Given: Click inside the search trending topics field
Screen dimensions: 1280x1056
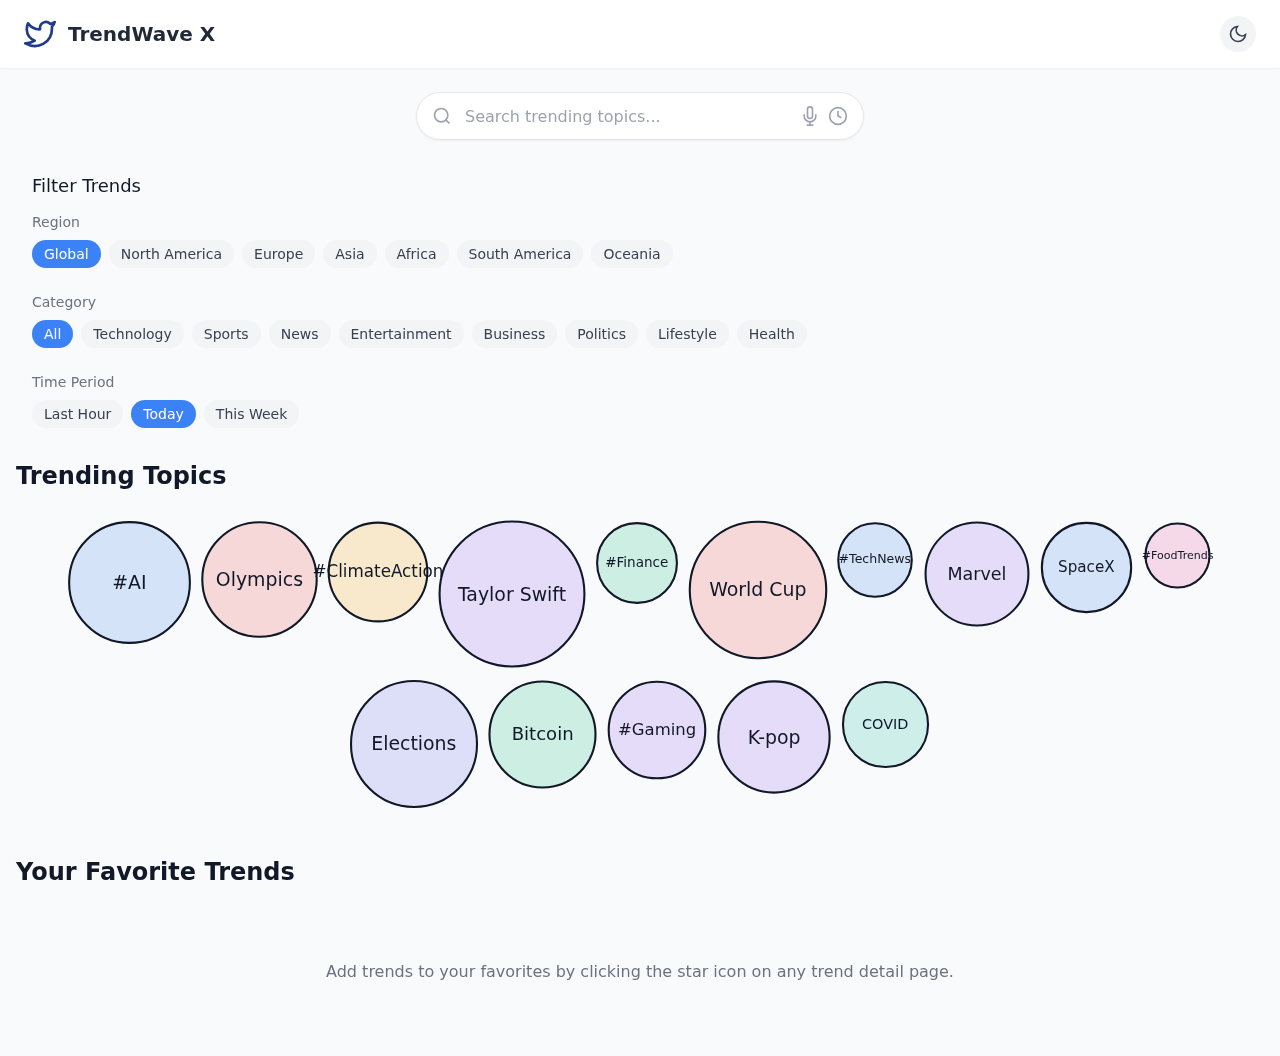Looking at the screenshot, I should pos(620,115).
